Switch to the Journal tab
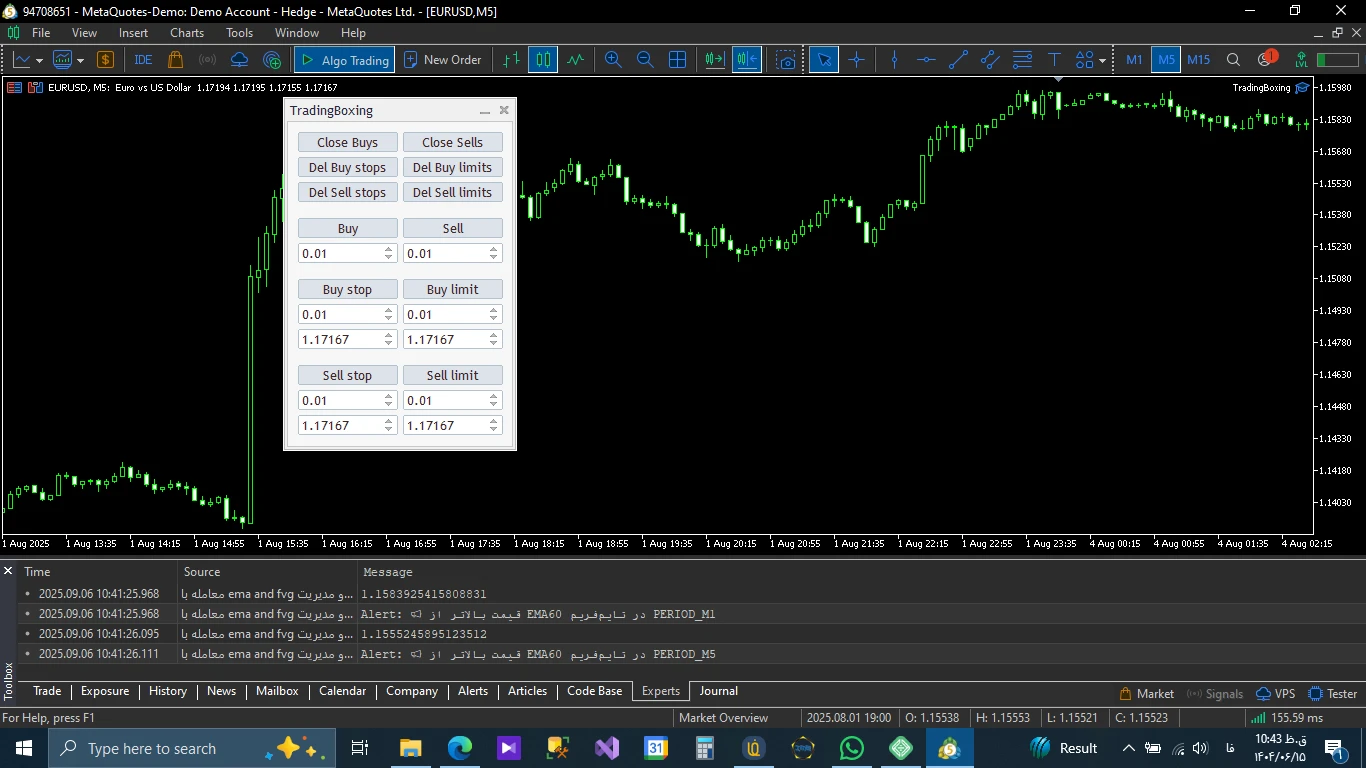The image size is (1366, 768). click(718, 691)
